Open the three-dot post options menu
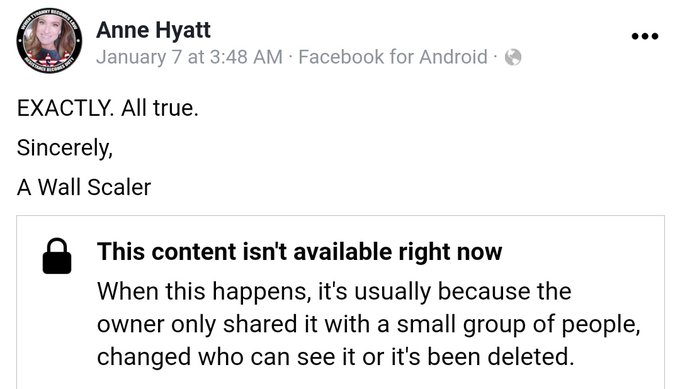This screenshot has height=389, width=680. point(645,36)
